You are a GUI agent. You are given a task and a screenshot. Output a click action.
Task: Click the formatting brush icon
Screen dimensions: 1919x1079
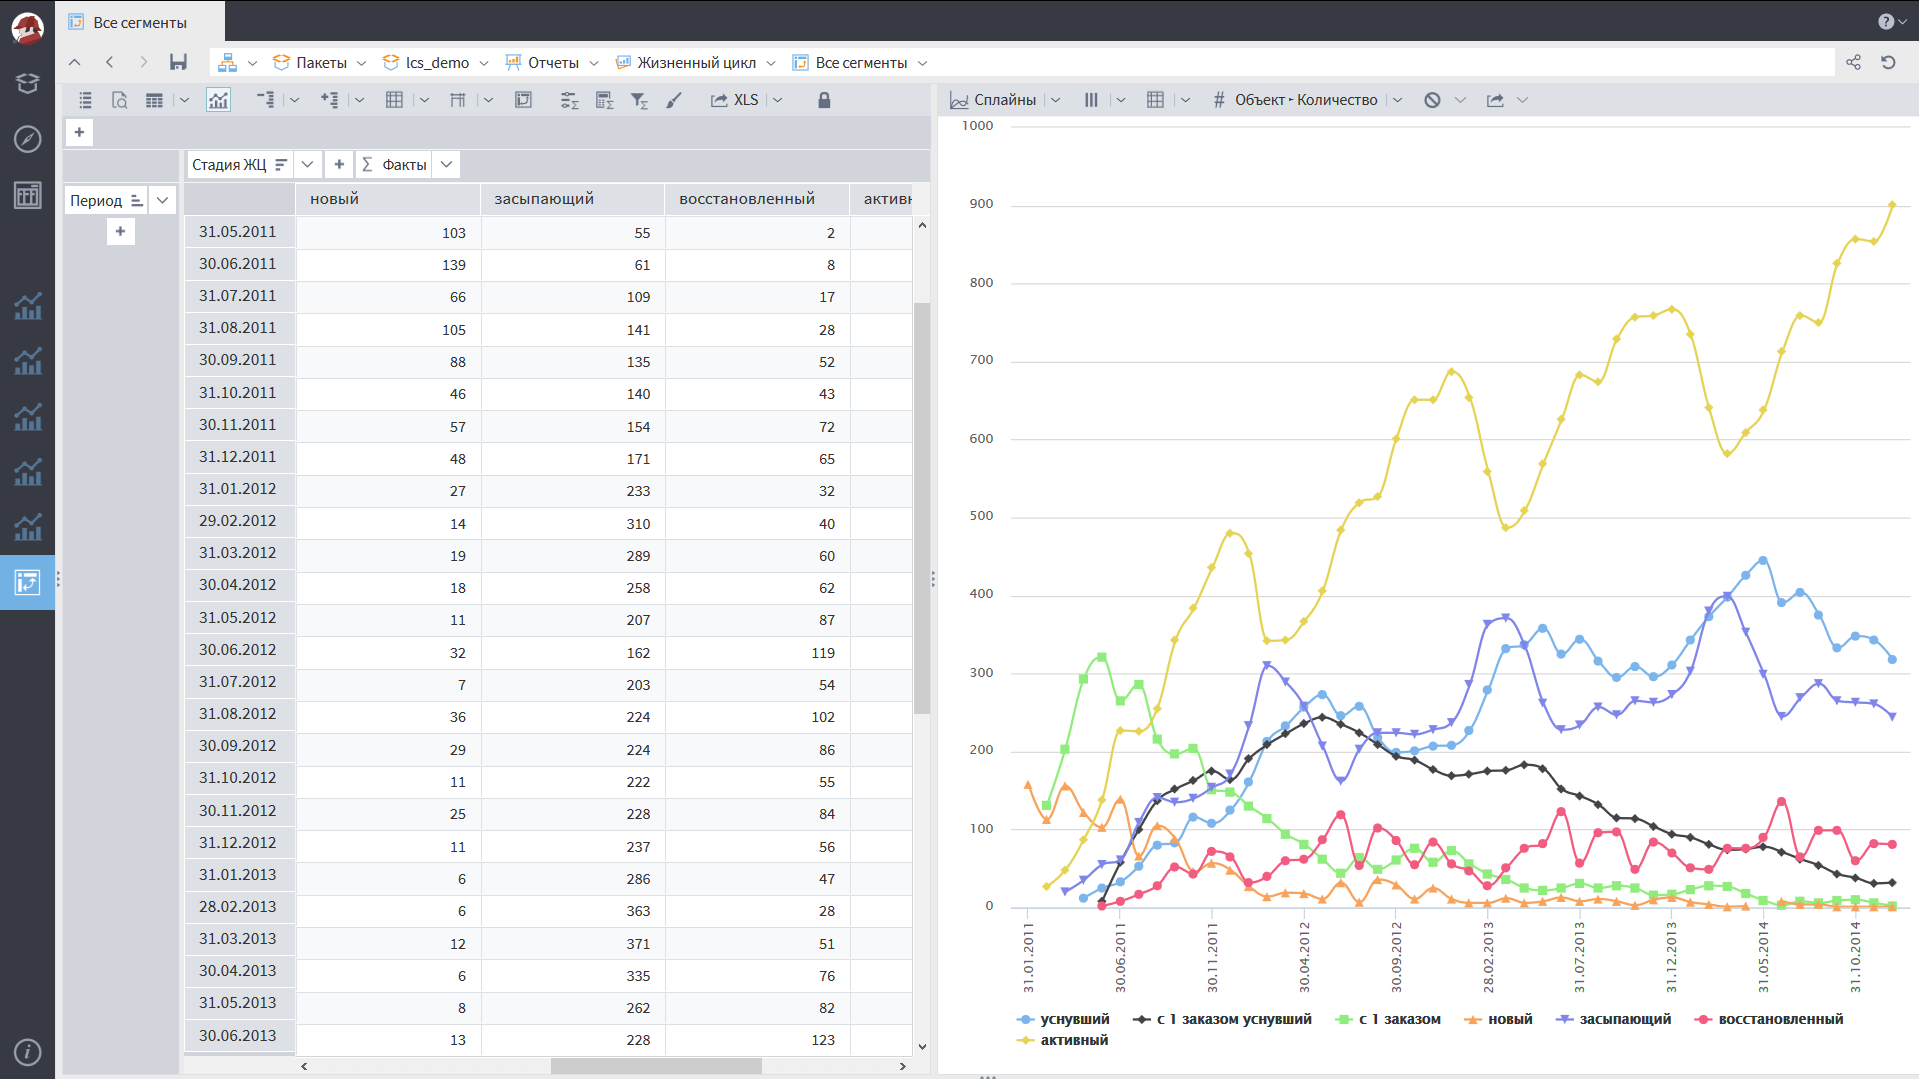[x=674, y=100]
